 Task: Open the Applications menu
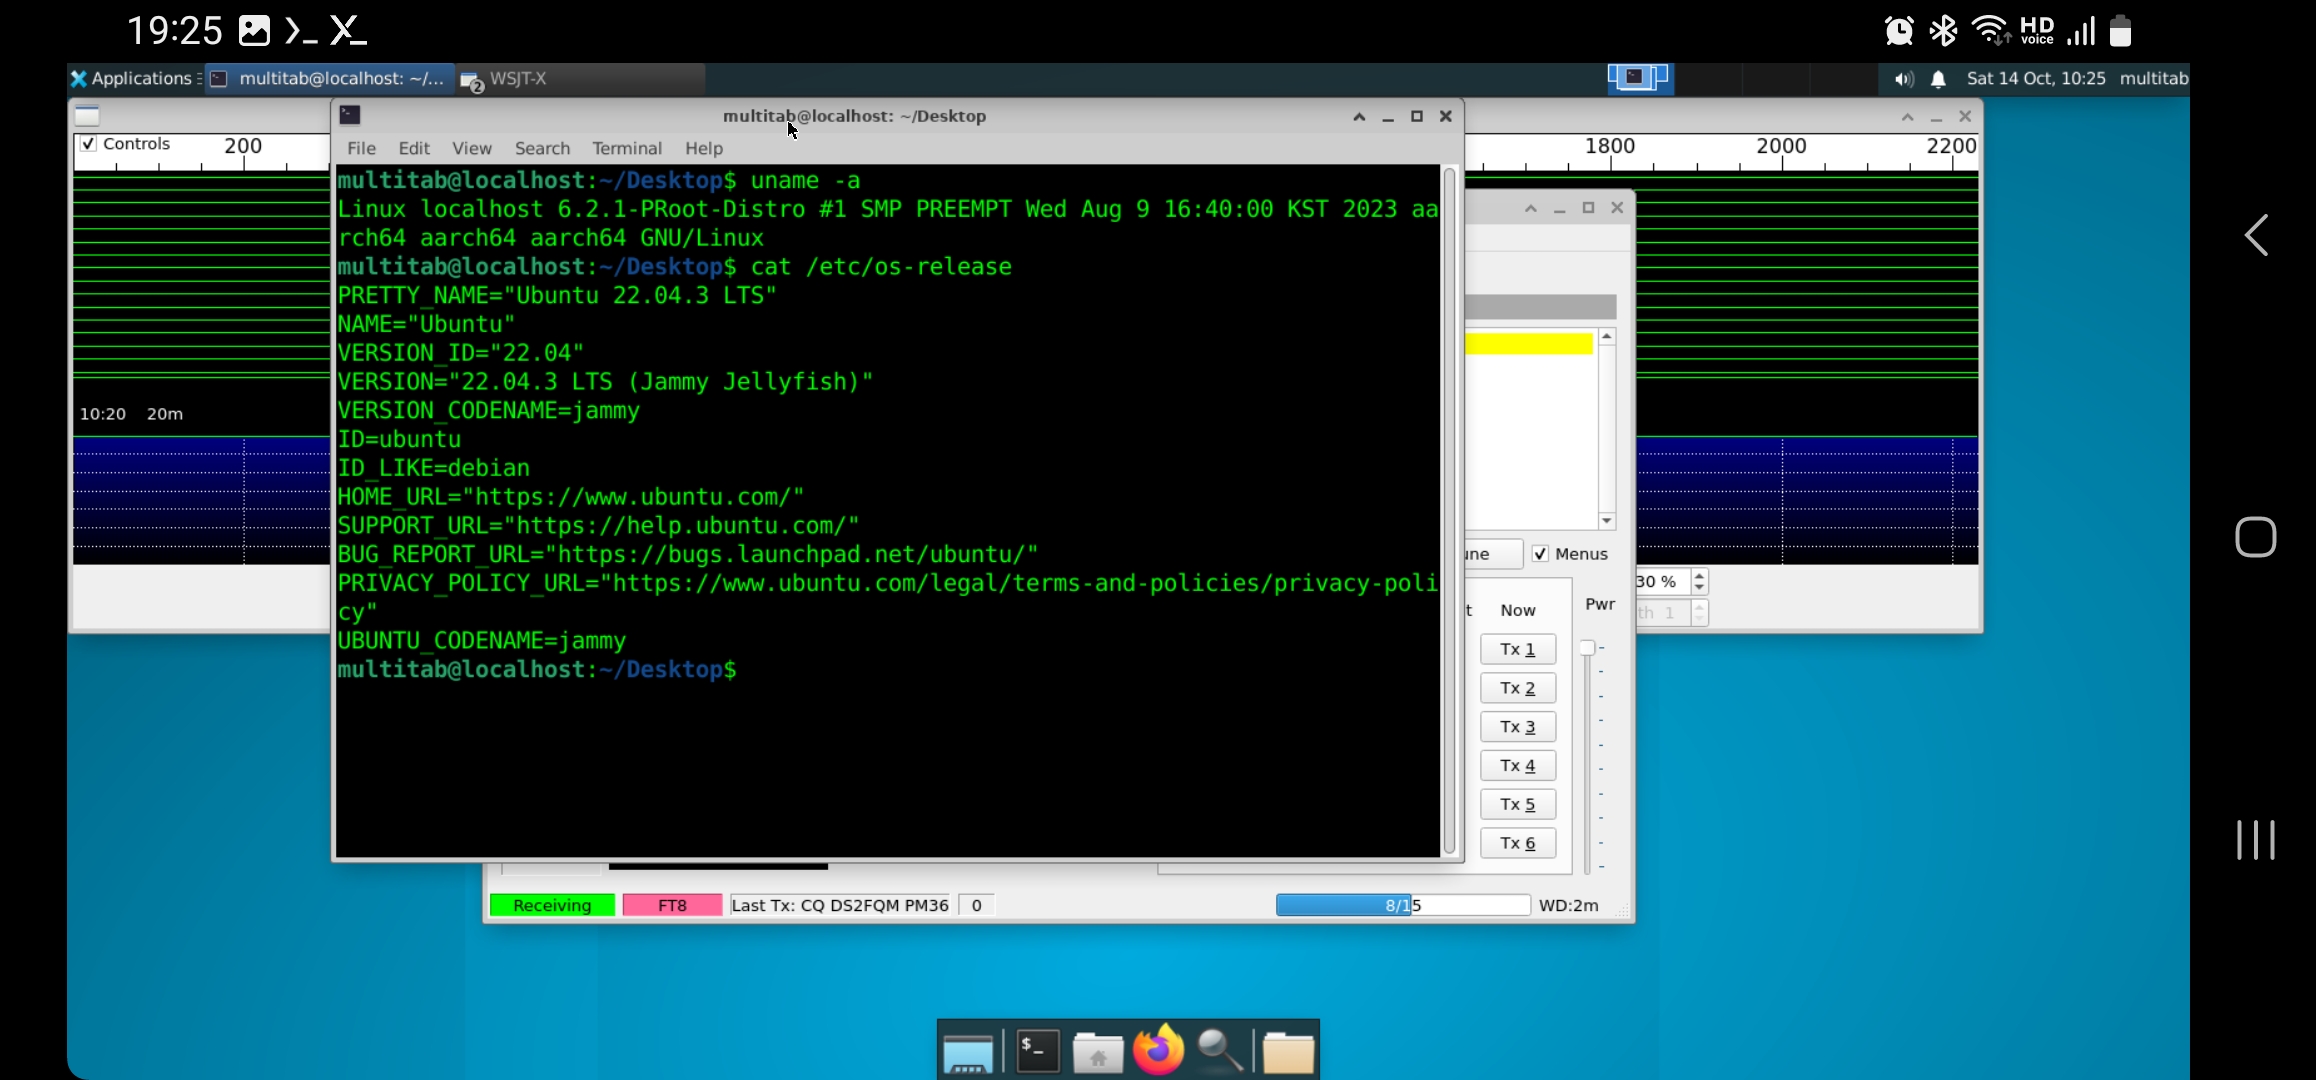pyautogui.click(x=134, y=79)
